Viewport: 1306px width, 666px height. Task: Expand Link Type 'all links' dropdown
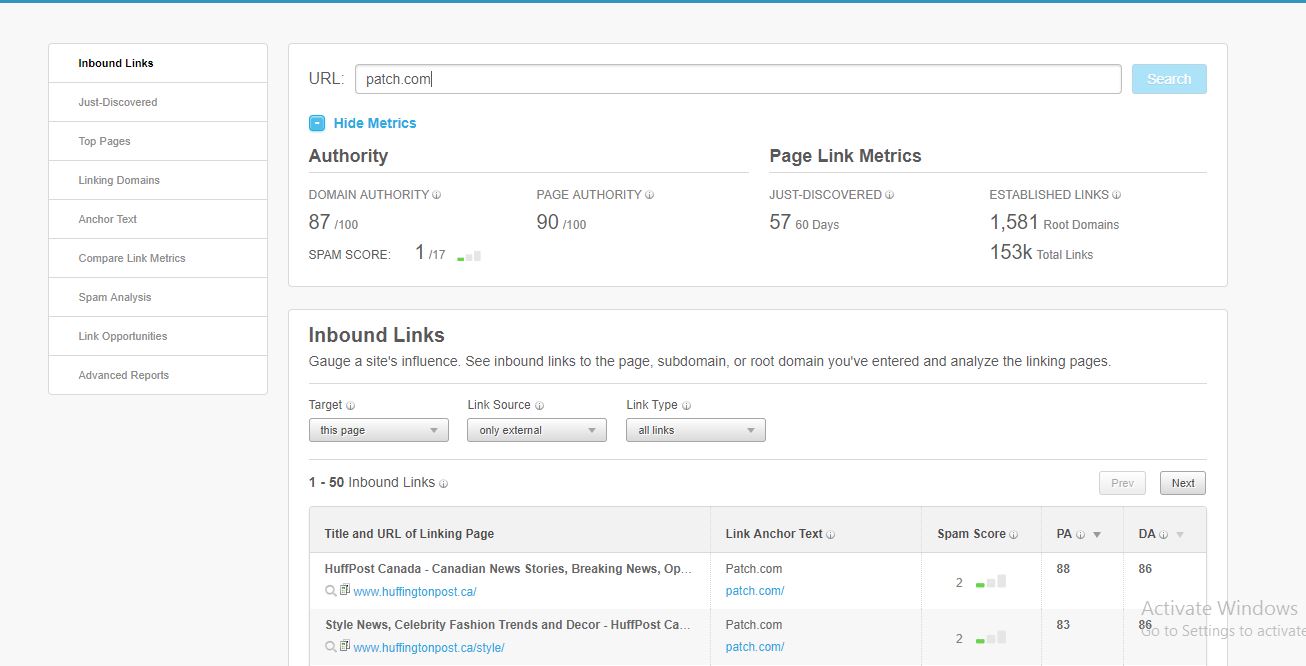[695, 430]
